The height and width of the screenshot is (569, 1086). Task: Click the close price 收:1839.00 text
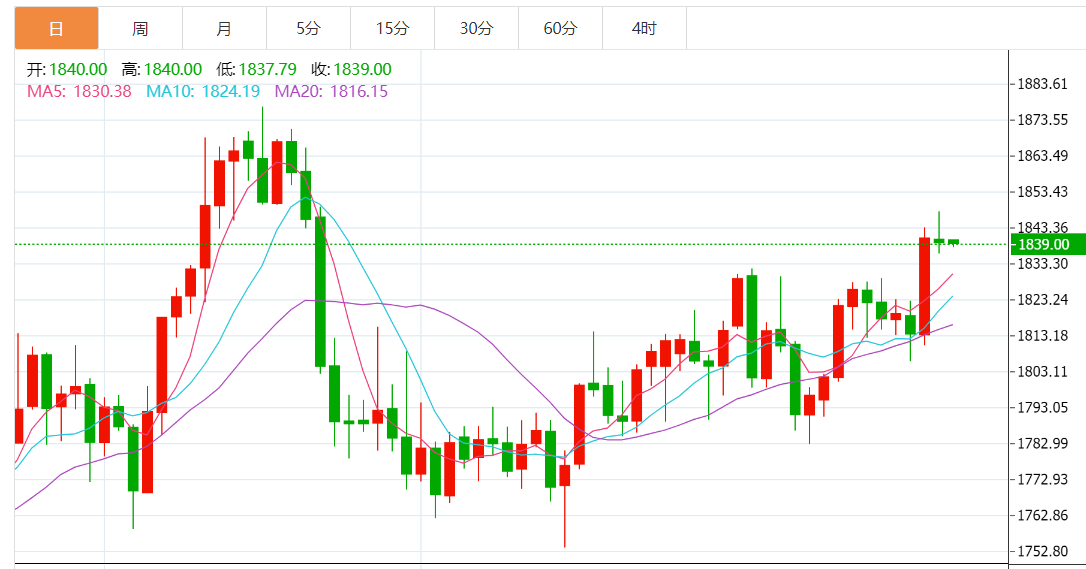pyautogui.click(x=351, y=69)
